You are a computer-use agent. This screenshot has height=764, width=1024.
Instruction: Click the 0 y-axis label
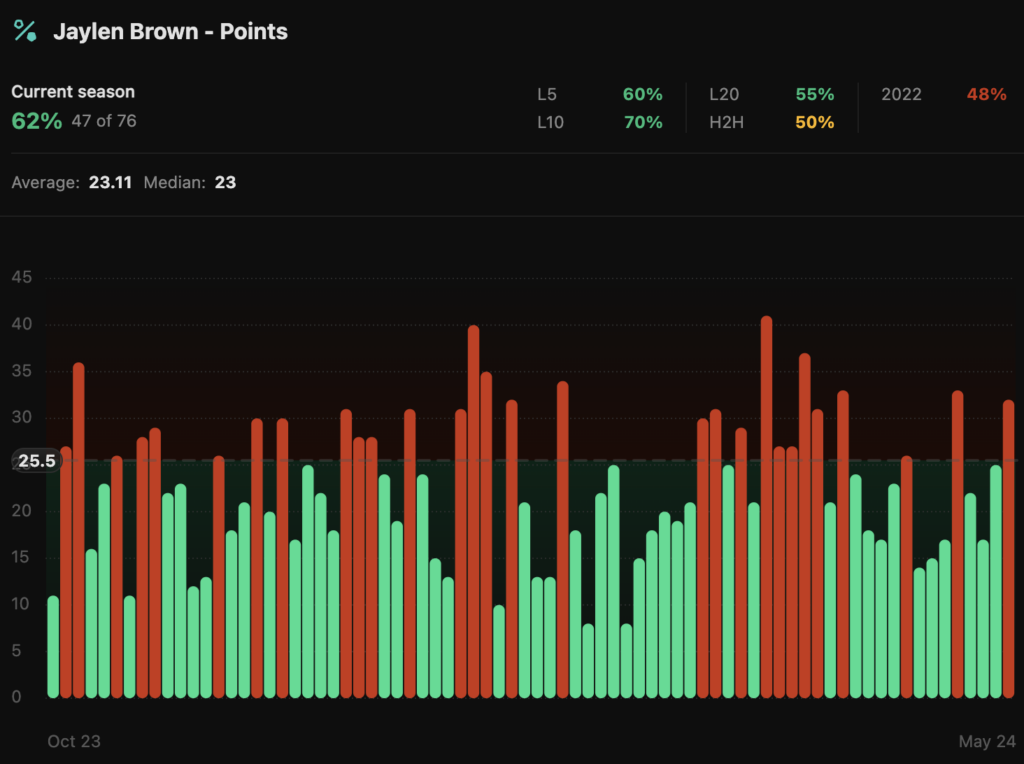[x=16, y=697]
